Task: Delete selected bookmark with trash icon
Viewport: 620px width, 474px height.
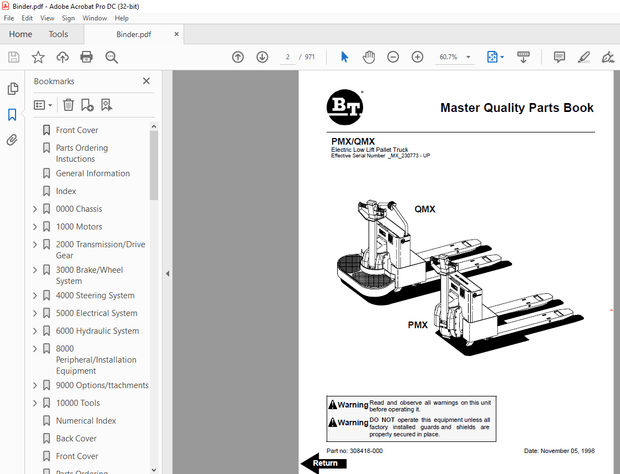Action: click(x=68, y=104)
